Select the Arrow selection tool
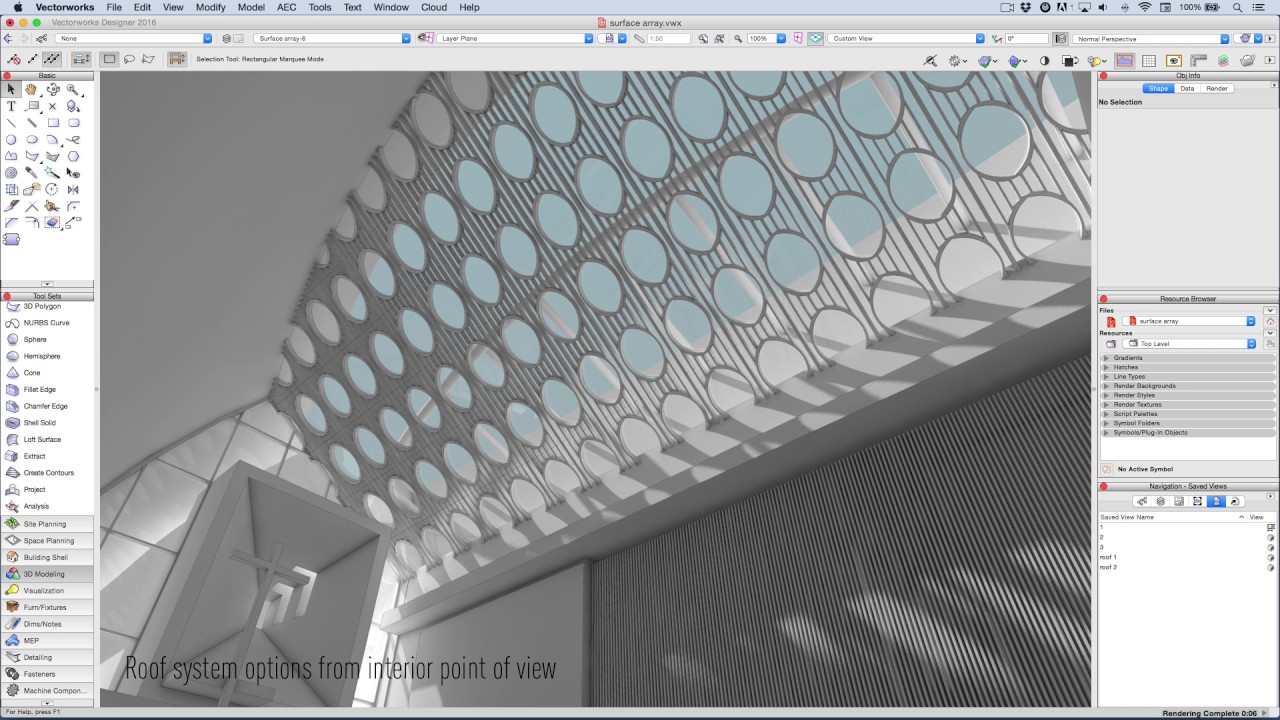 12,89
